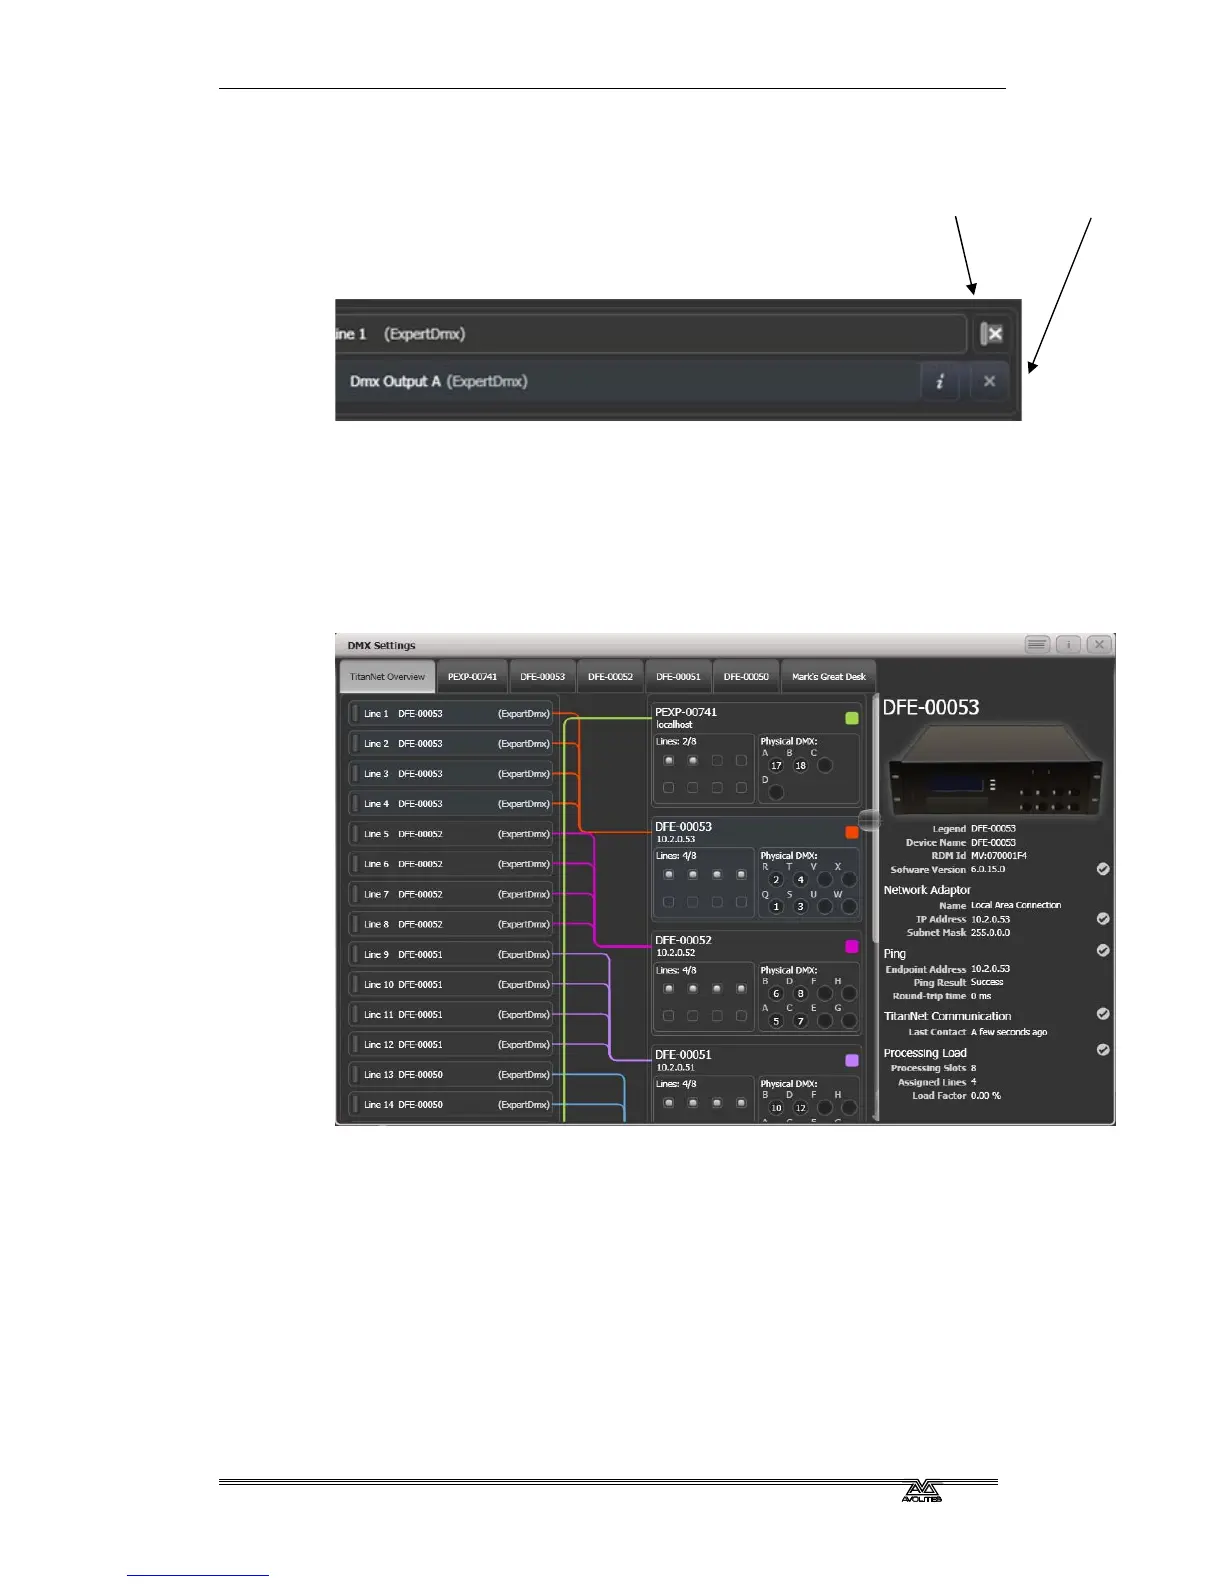The height and width of the screenshot is (1584, 1224).
Task: Select the PEXP-00741 localhost node header
Action: point(756,717)
